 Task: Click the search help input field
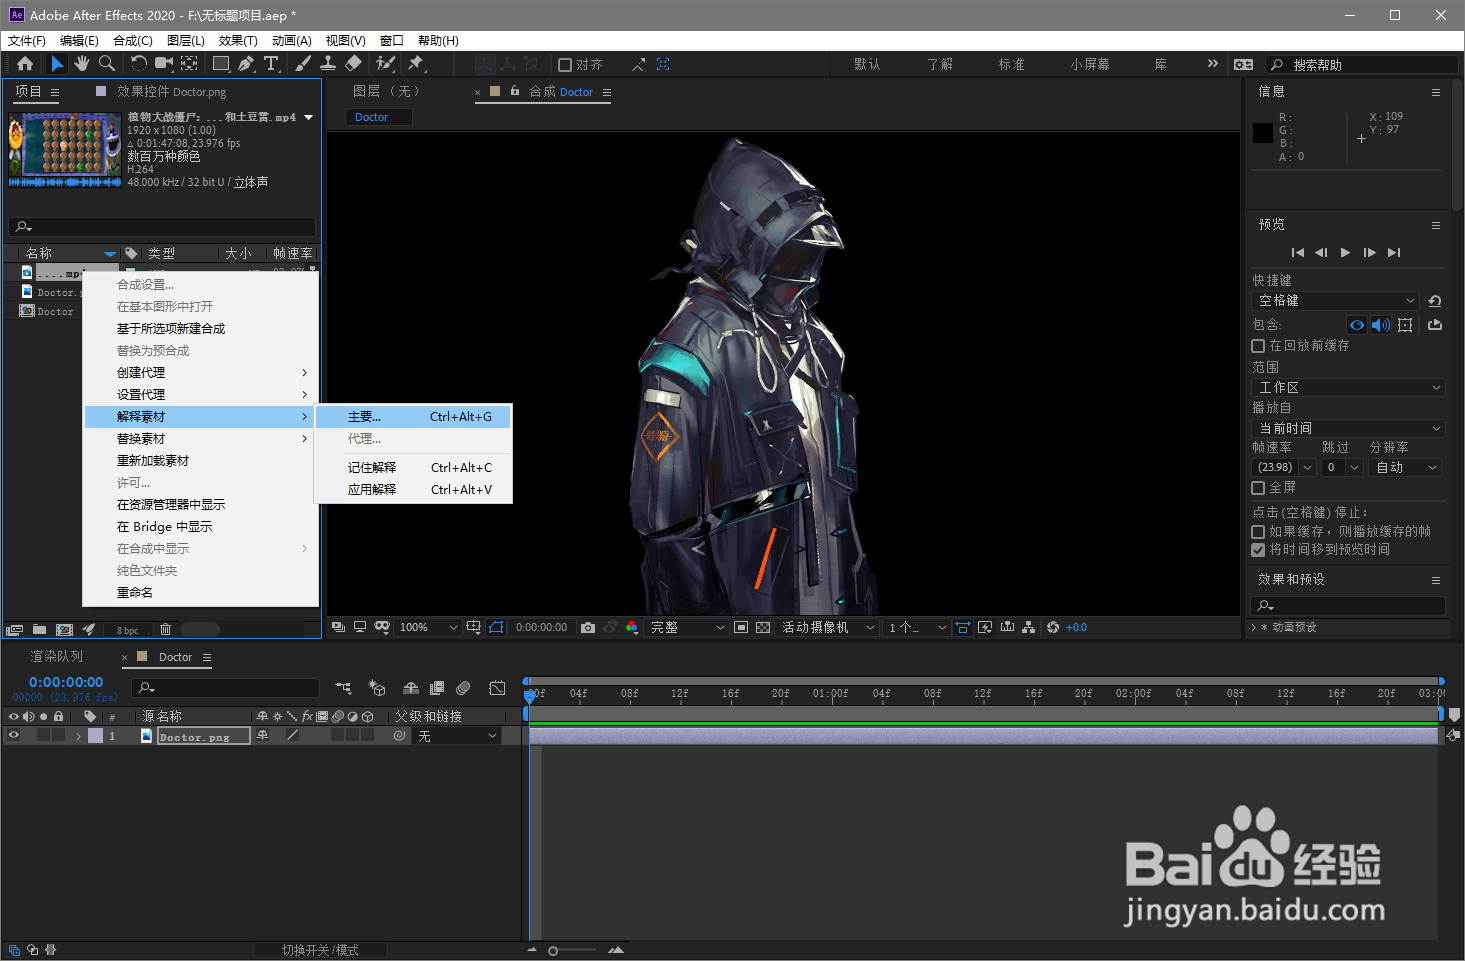1362,65
